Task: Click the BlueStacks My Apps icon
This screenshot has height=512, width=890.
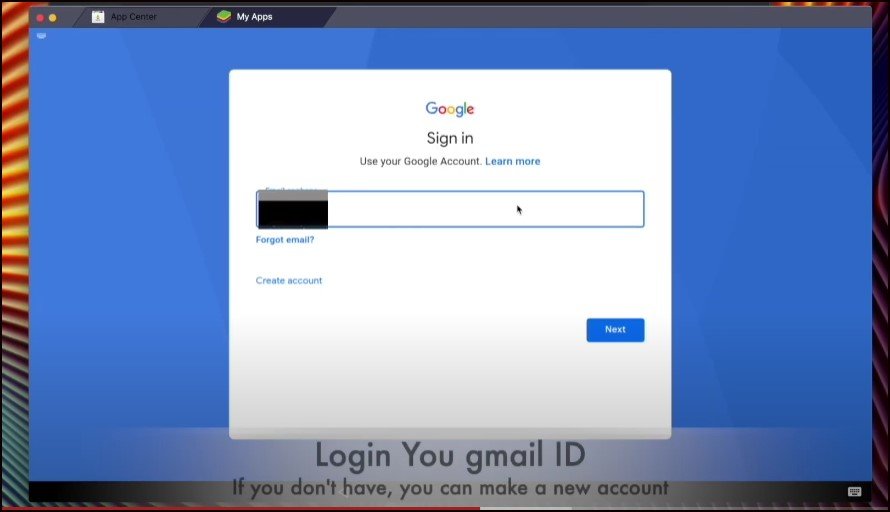Action: 224,16
